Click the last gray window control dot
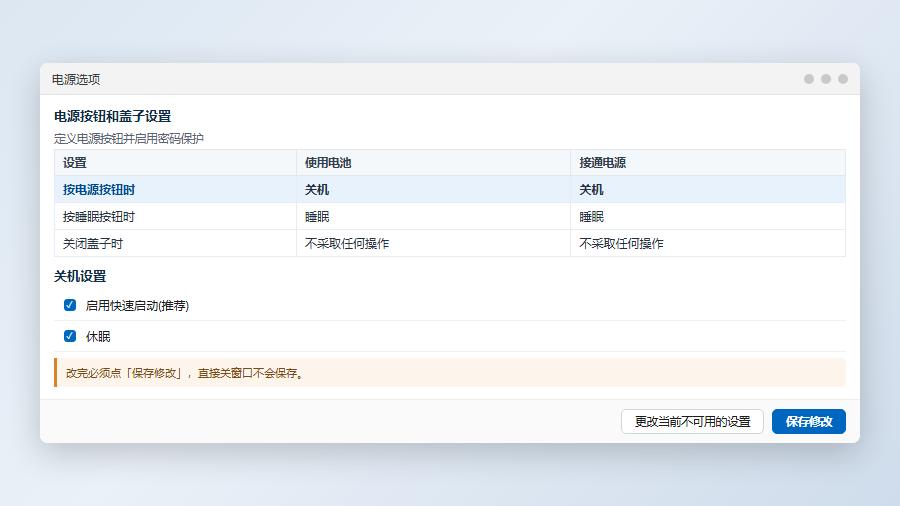The image size is (900, 506). click(843, 79)
